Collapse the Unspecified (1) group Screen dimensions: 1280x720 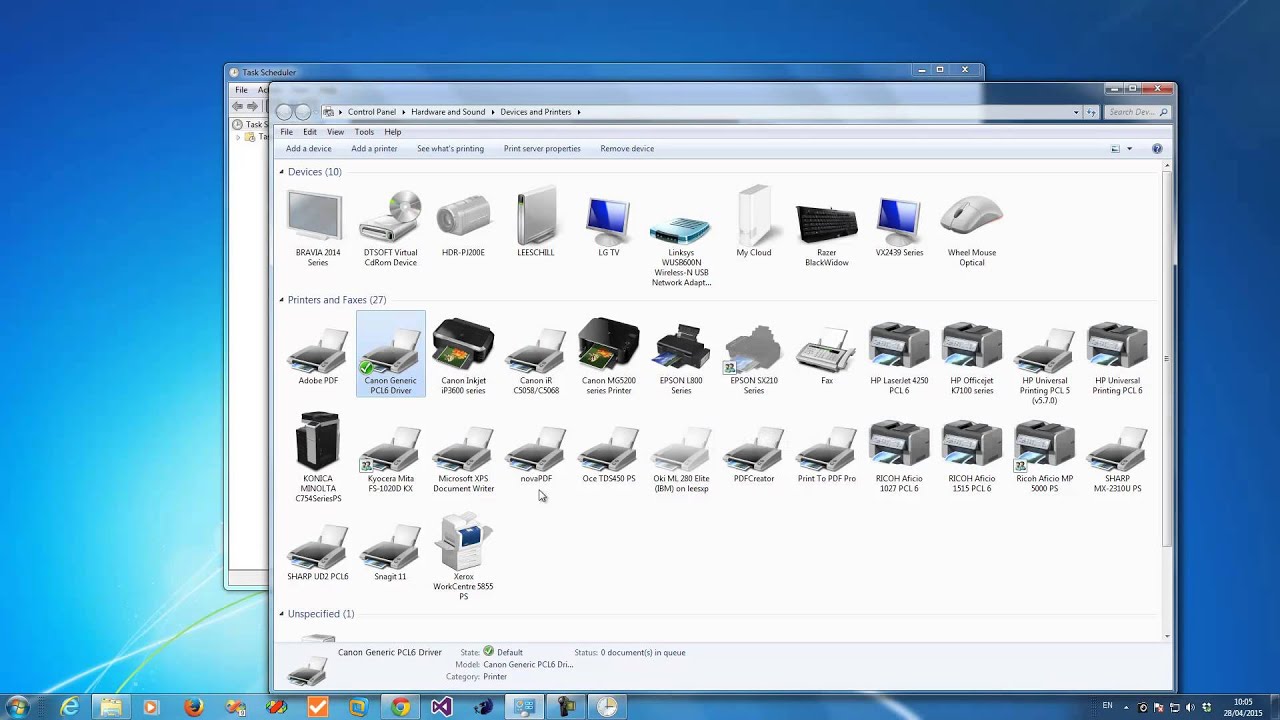(281, 614)
